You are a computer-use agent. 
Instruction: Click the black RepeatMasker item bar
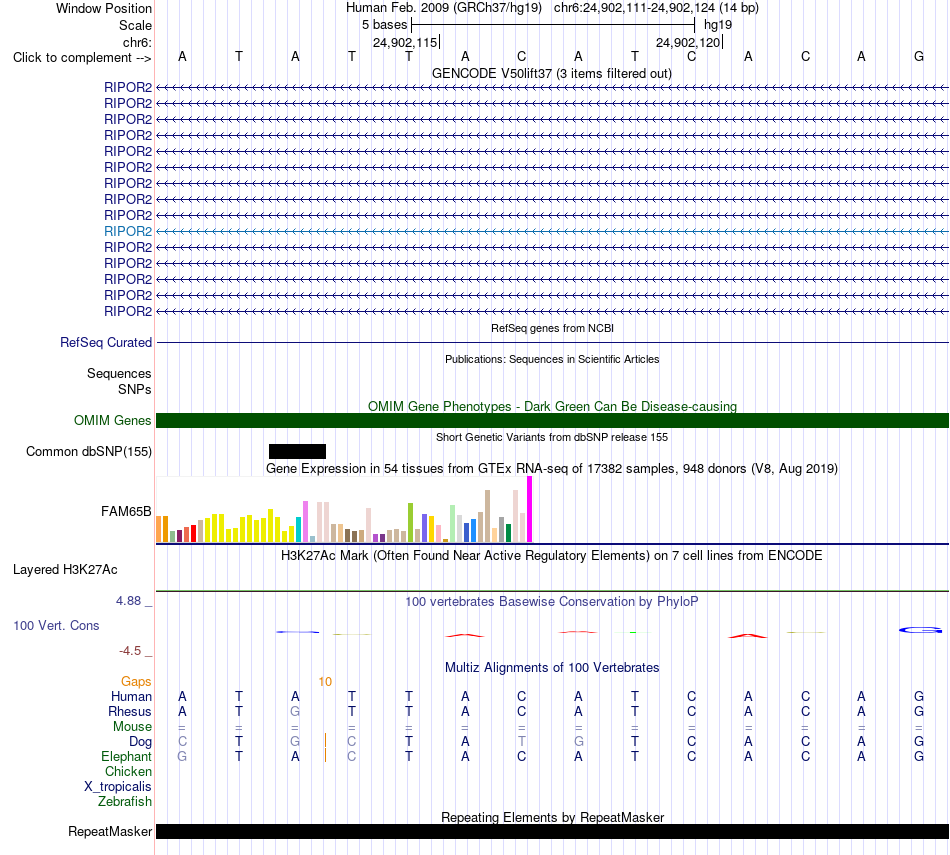pos(552,831)
